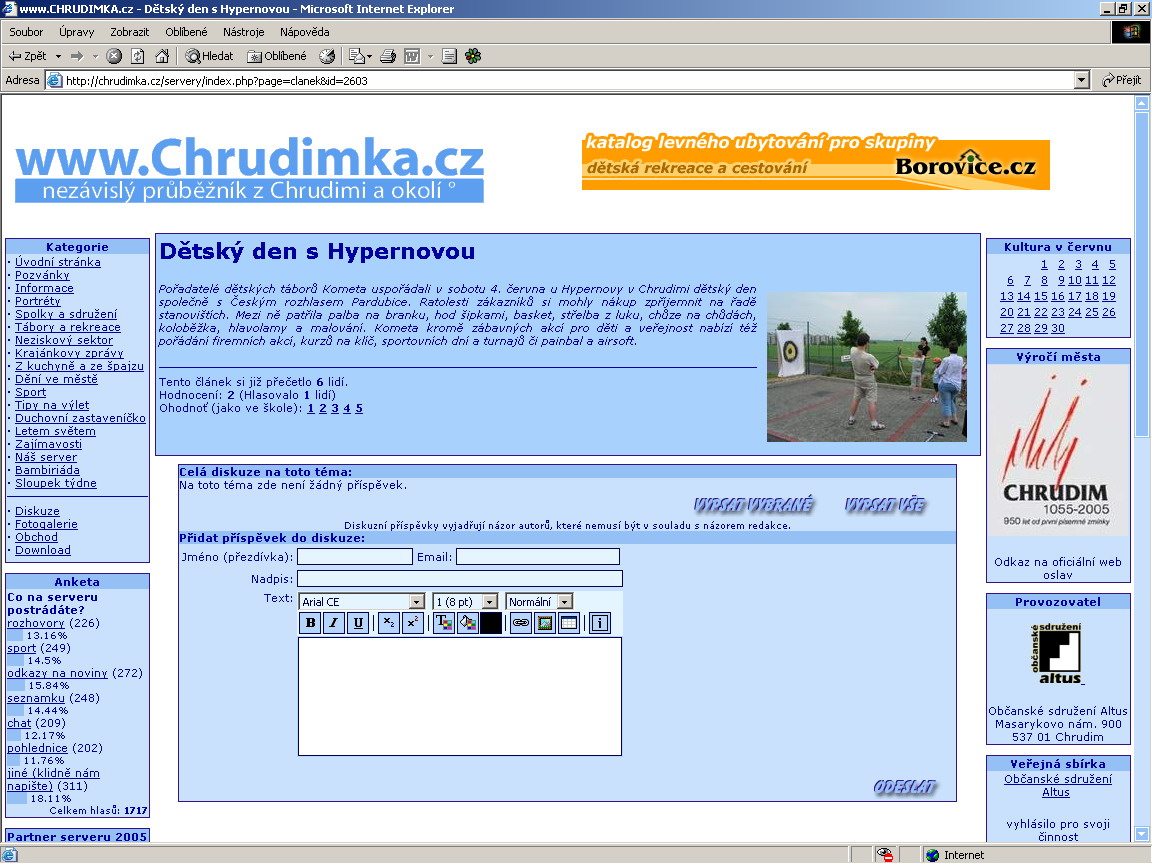Rate the article with grade 5
Image resolution: width=1152 pixels, height=864 pixels.
pyautogui.click(x=359, y=408)
